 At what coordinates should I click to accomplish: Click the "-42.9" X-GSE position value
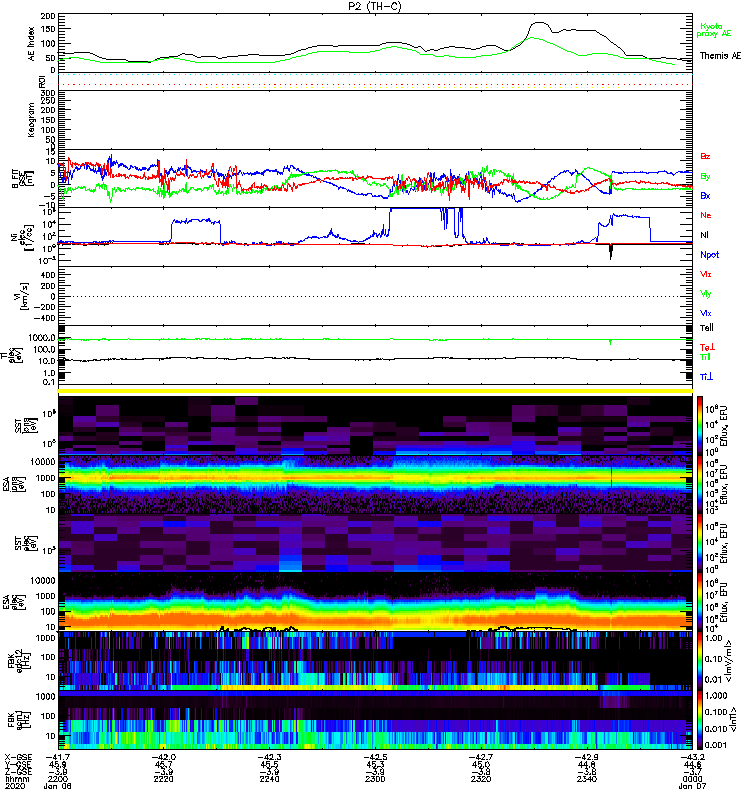pos(586,757)
